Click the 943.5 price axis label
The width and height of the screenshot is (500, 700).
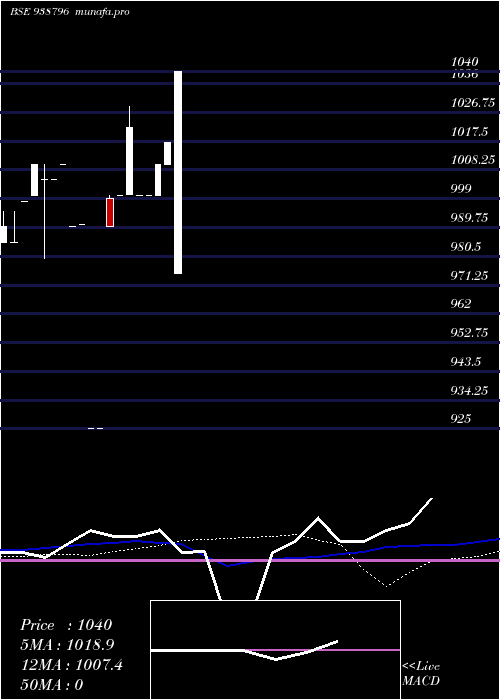tap(466, 362)
